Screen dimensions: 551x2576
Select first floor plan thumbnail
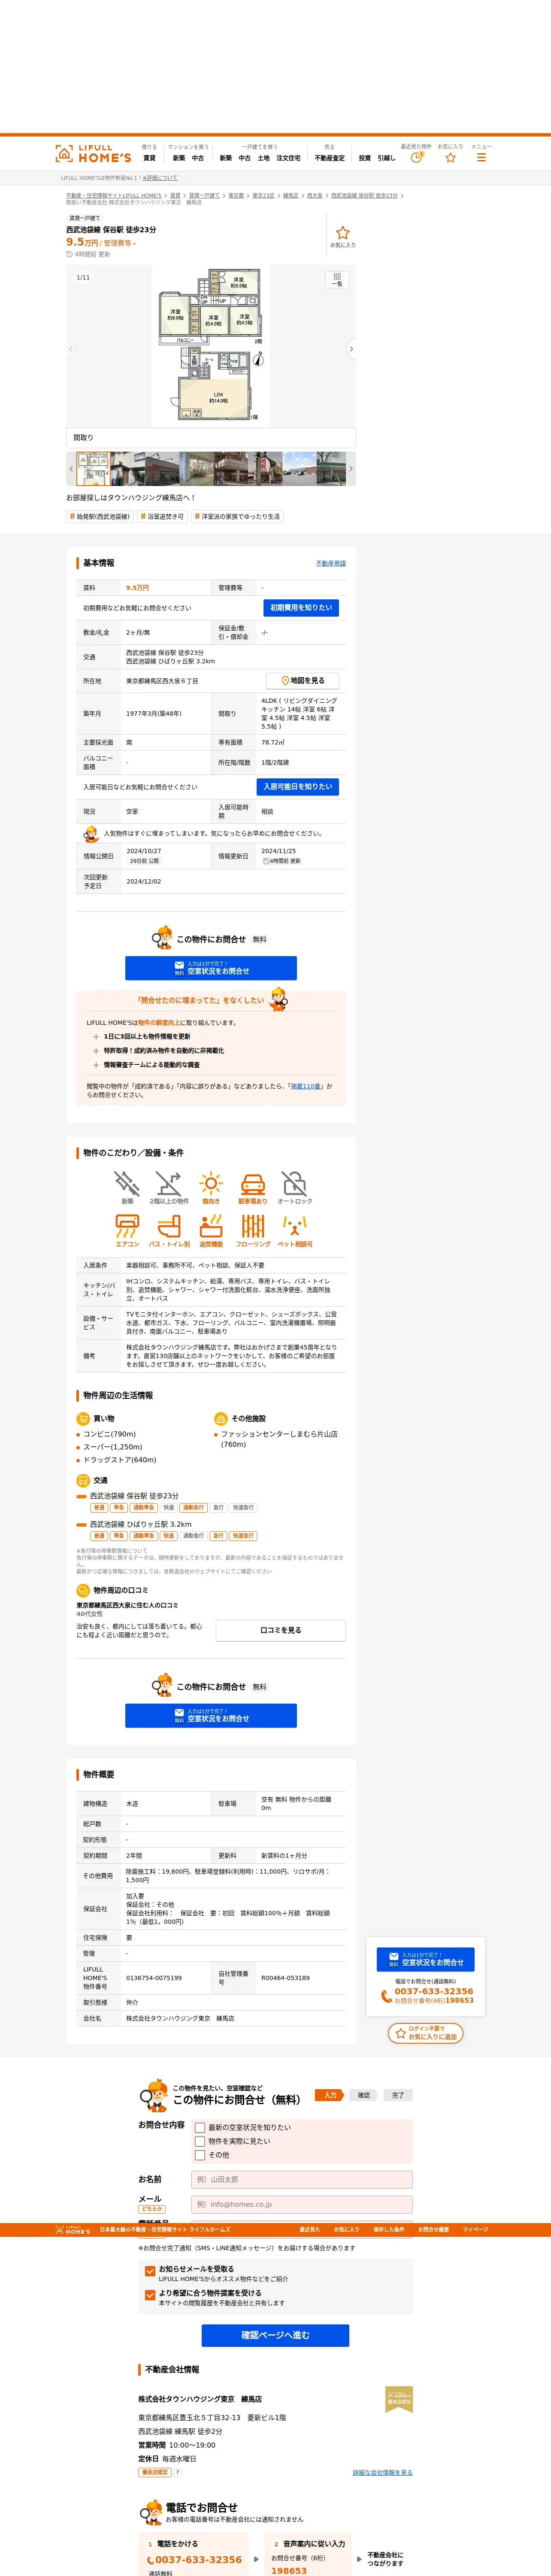pos(93,469)
